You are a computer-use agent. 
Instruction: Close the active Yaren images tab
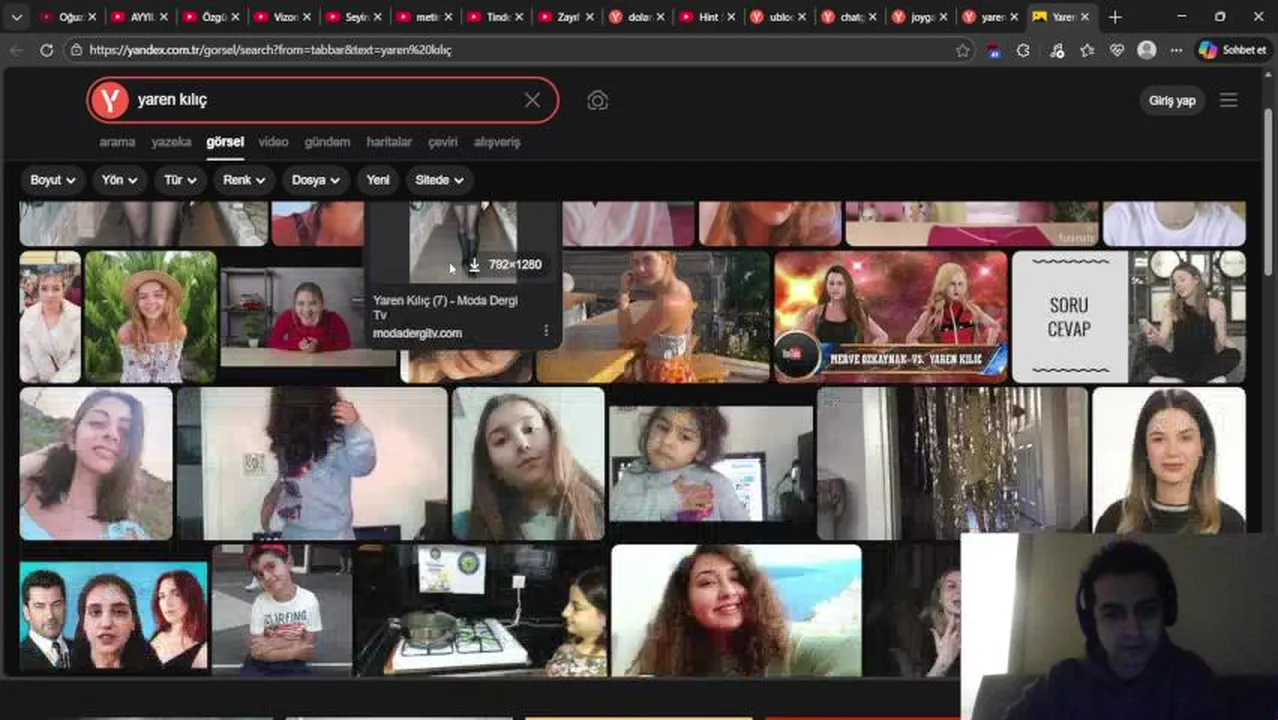1084,17
